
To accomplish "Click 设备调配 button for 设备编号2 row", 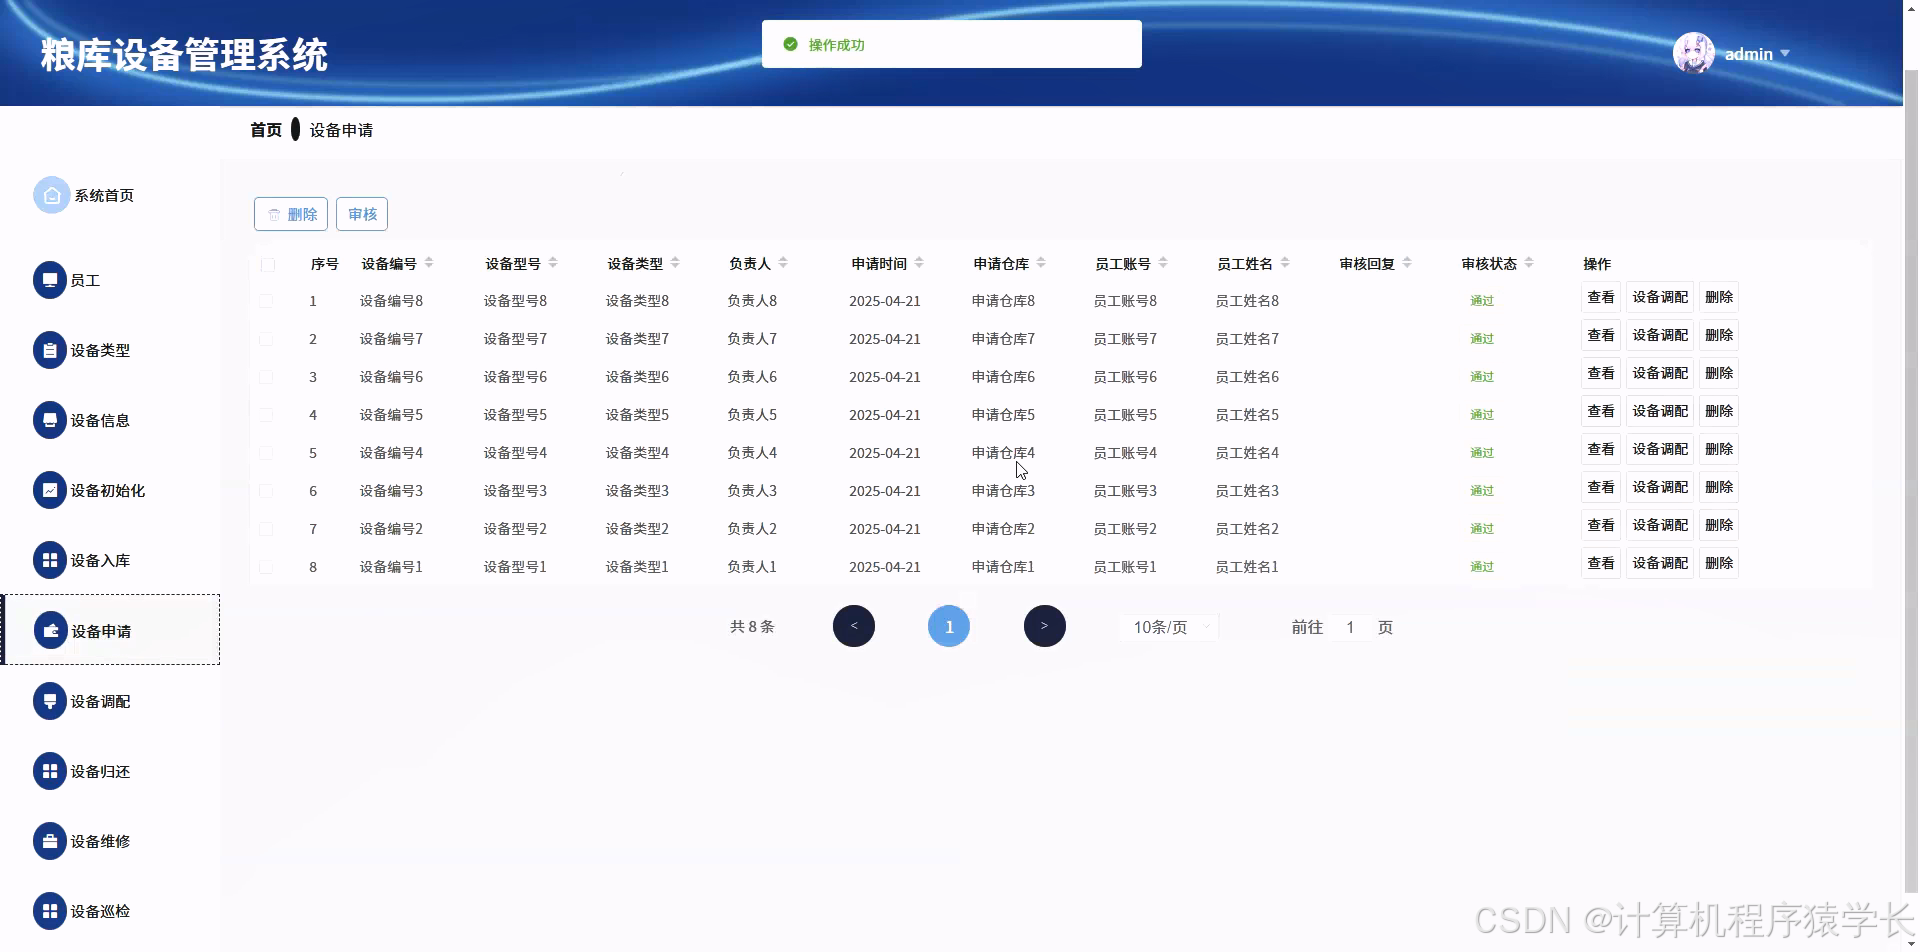I will (1660, 525).
